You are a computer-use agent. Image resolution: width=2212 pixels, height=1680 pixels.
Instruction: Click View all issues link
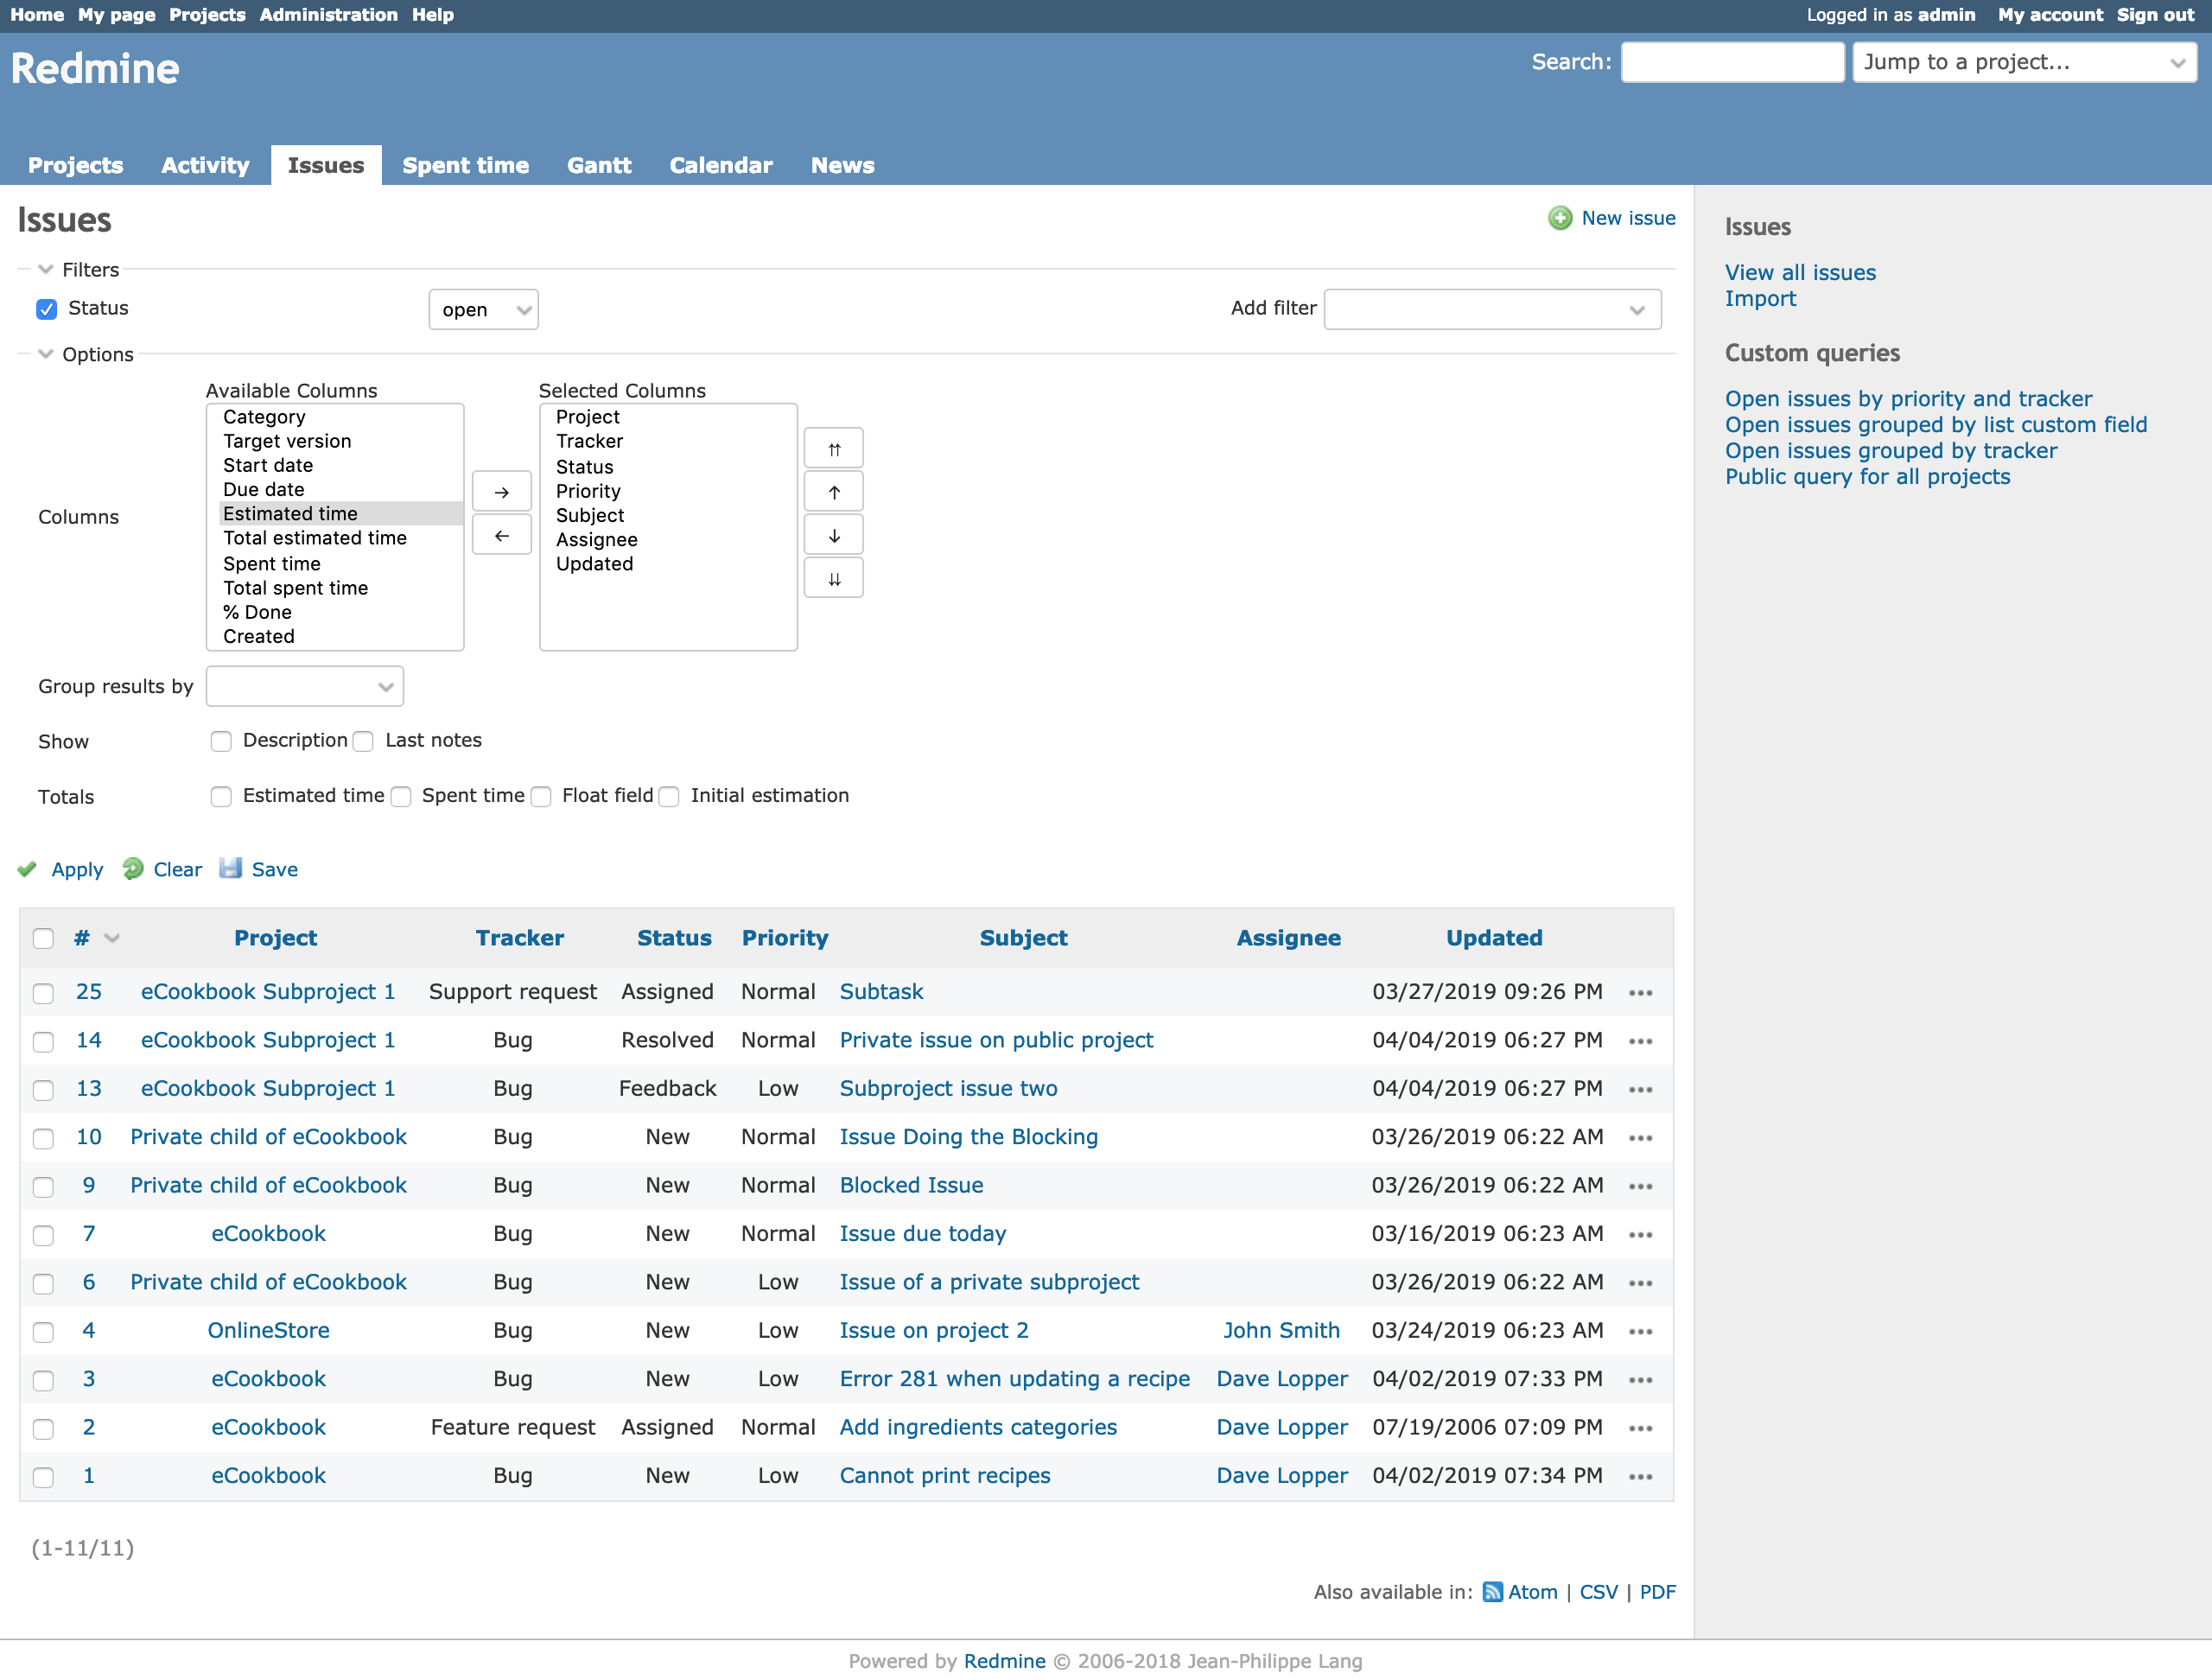coord(1799,272)
